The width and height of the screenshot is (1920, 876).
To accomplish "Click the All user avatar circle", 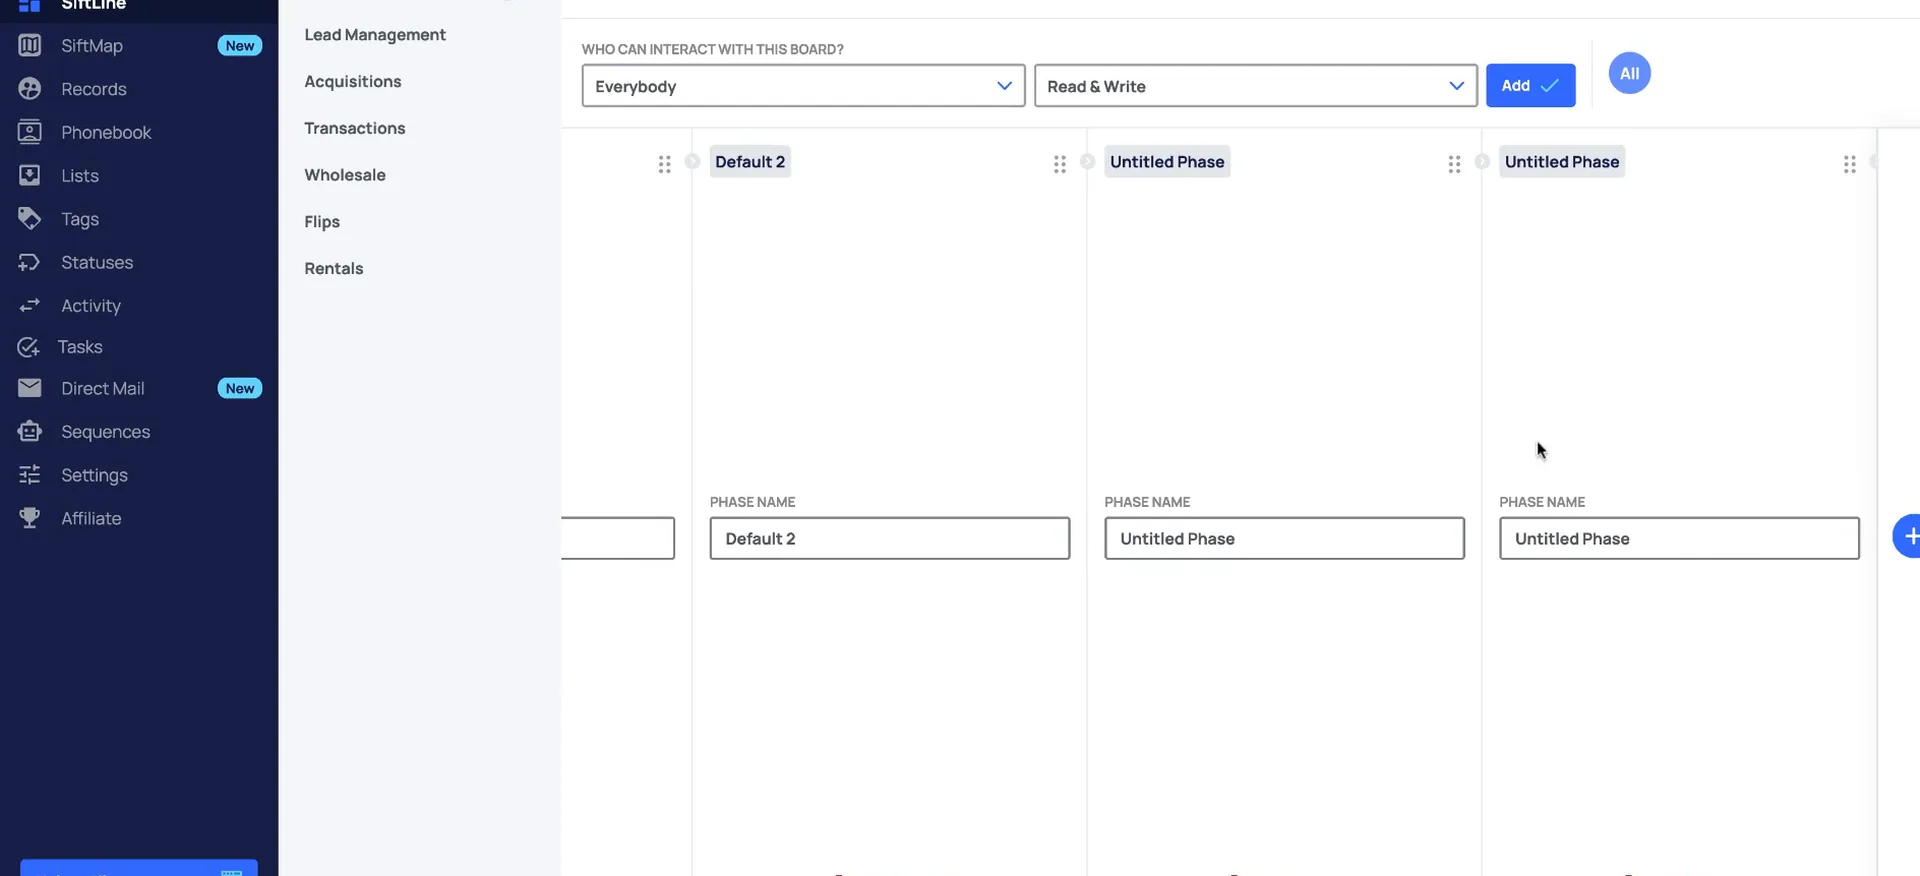I will click(1629, 73).
